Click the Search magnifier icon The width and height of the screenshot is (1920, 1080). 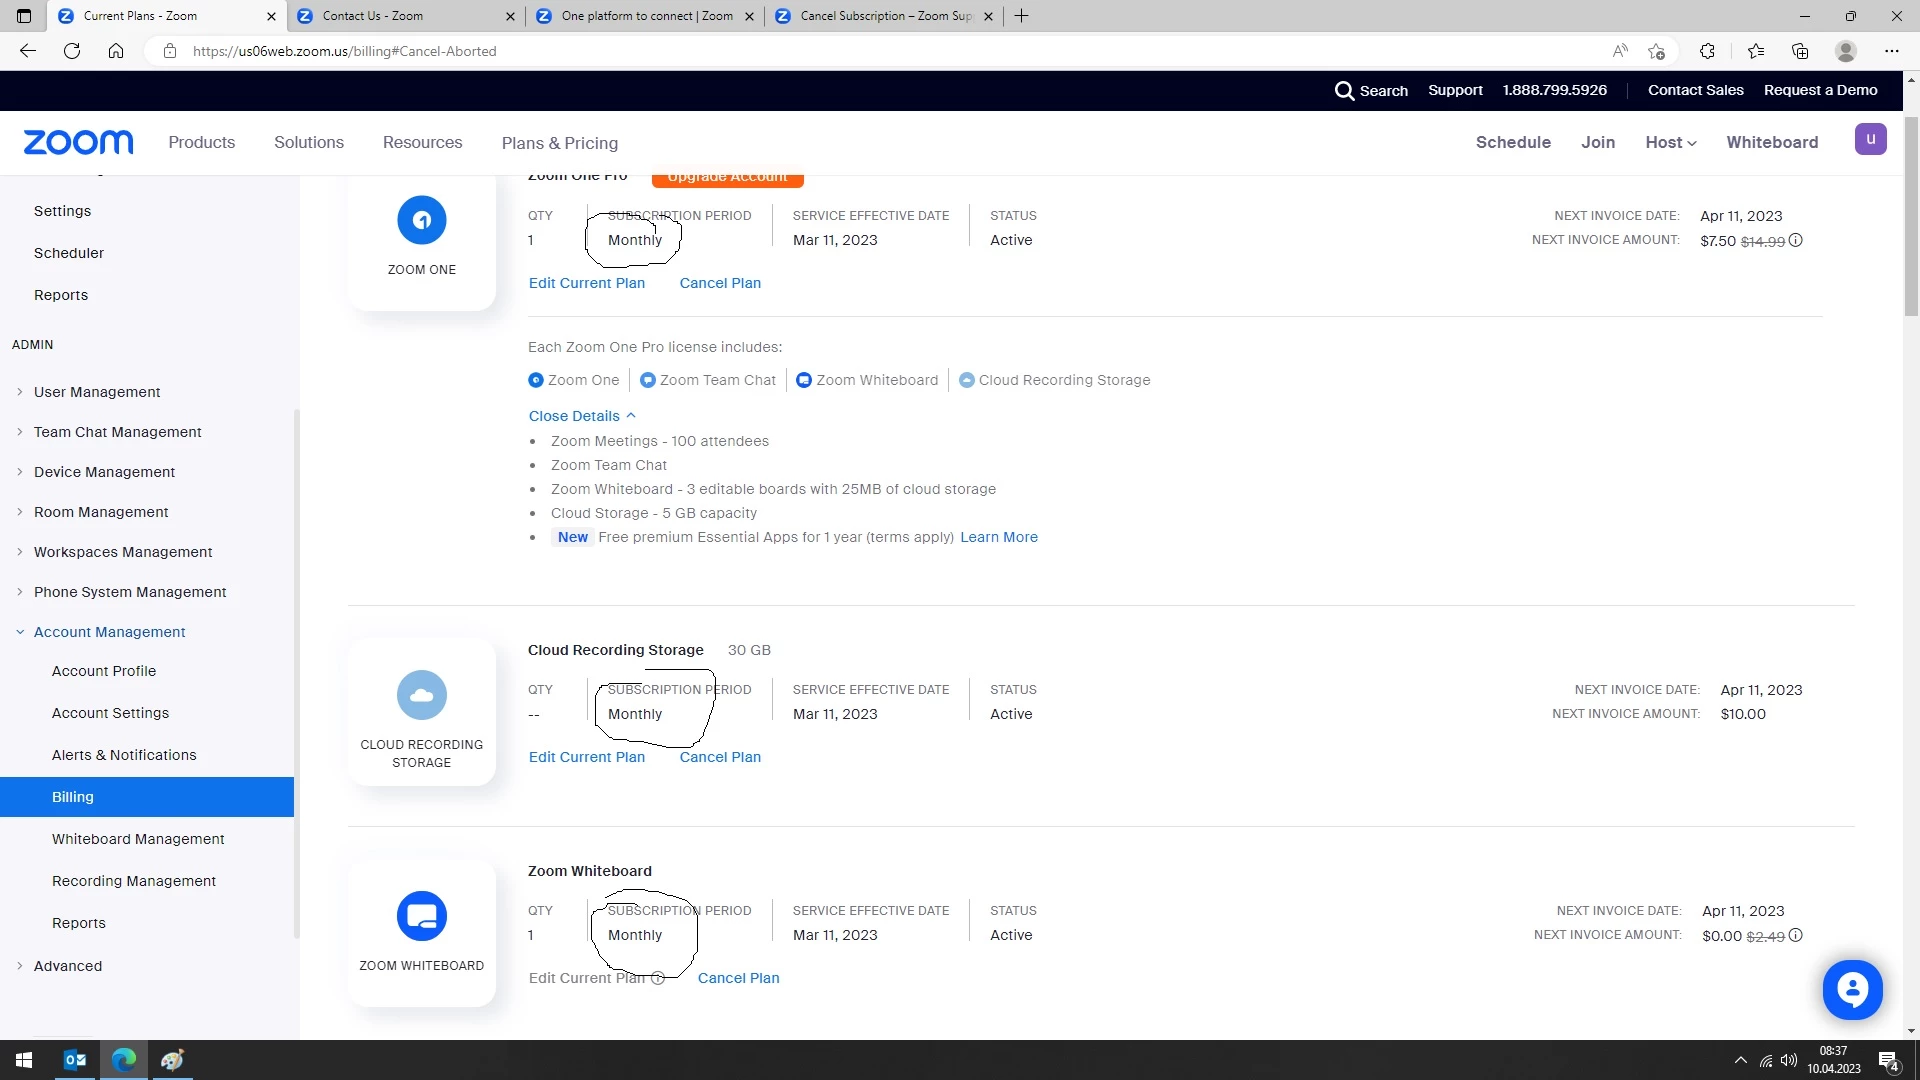click(x=1344, y=91)
